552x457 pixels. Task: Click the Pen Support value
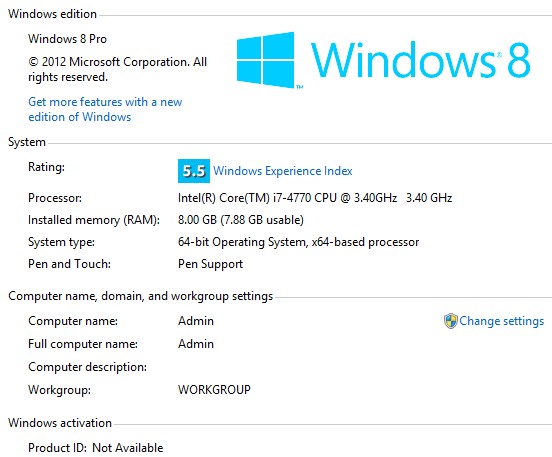tap(211, 264)
